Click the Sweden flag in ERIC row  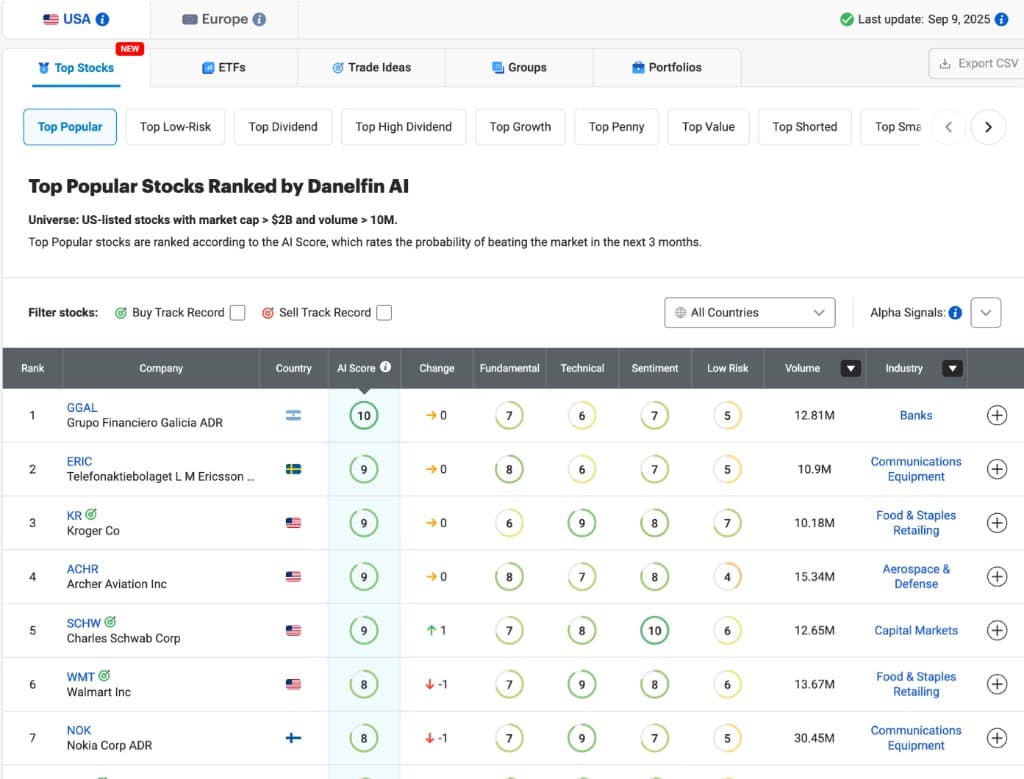tap(293, 469)
